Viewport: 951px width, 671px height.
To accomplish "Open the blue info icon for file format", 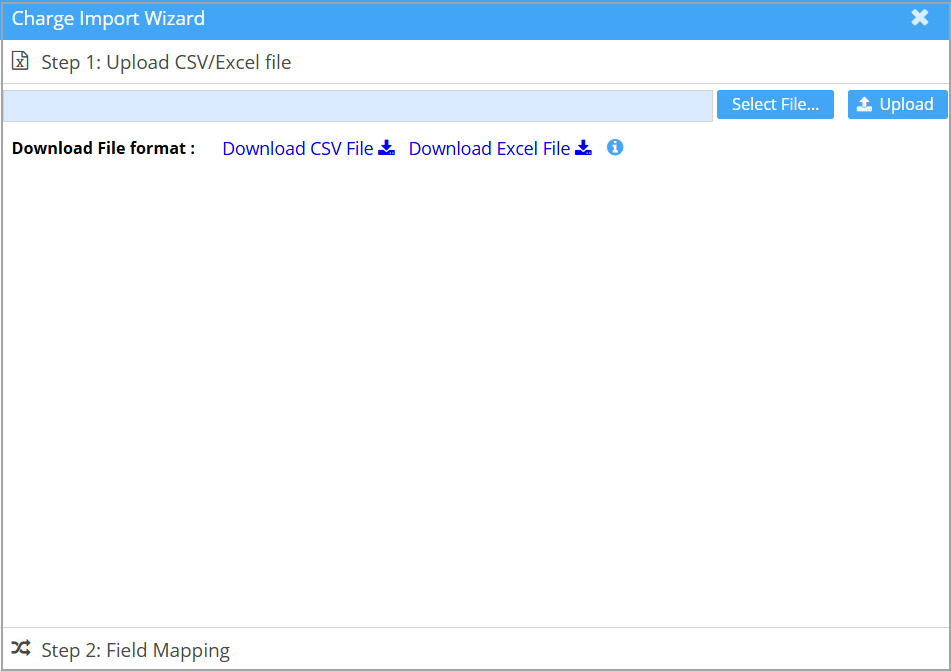I will pyautogui.click(x=615, y=148).
